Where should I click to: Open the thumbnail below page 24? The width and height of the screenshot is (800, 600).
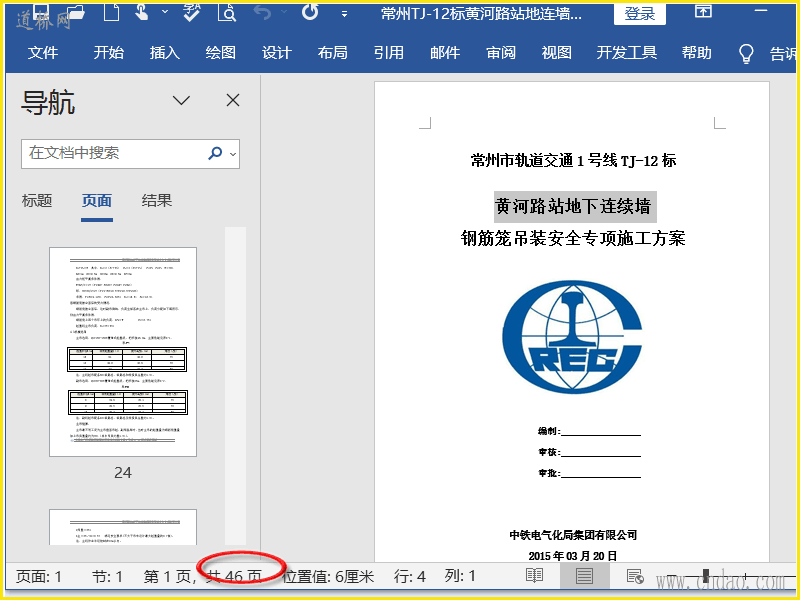pyautogui.click(x=123, y=527)
